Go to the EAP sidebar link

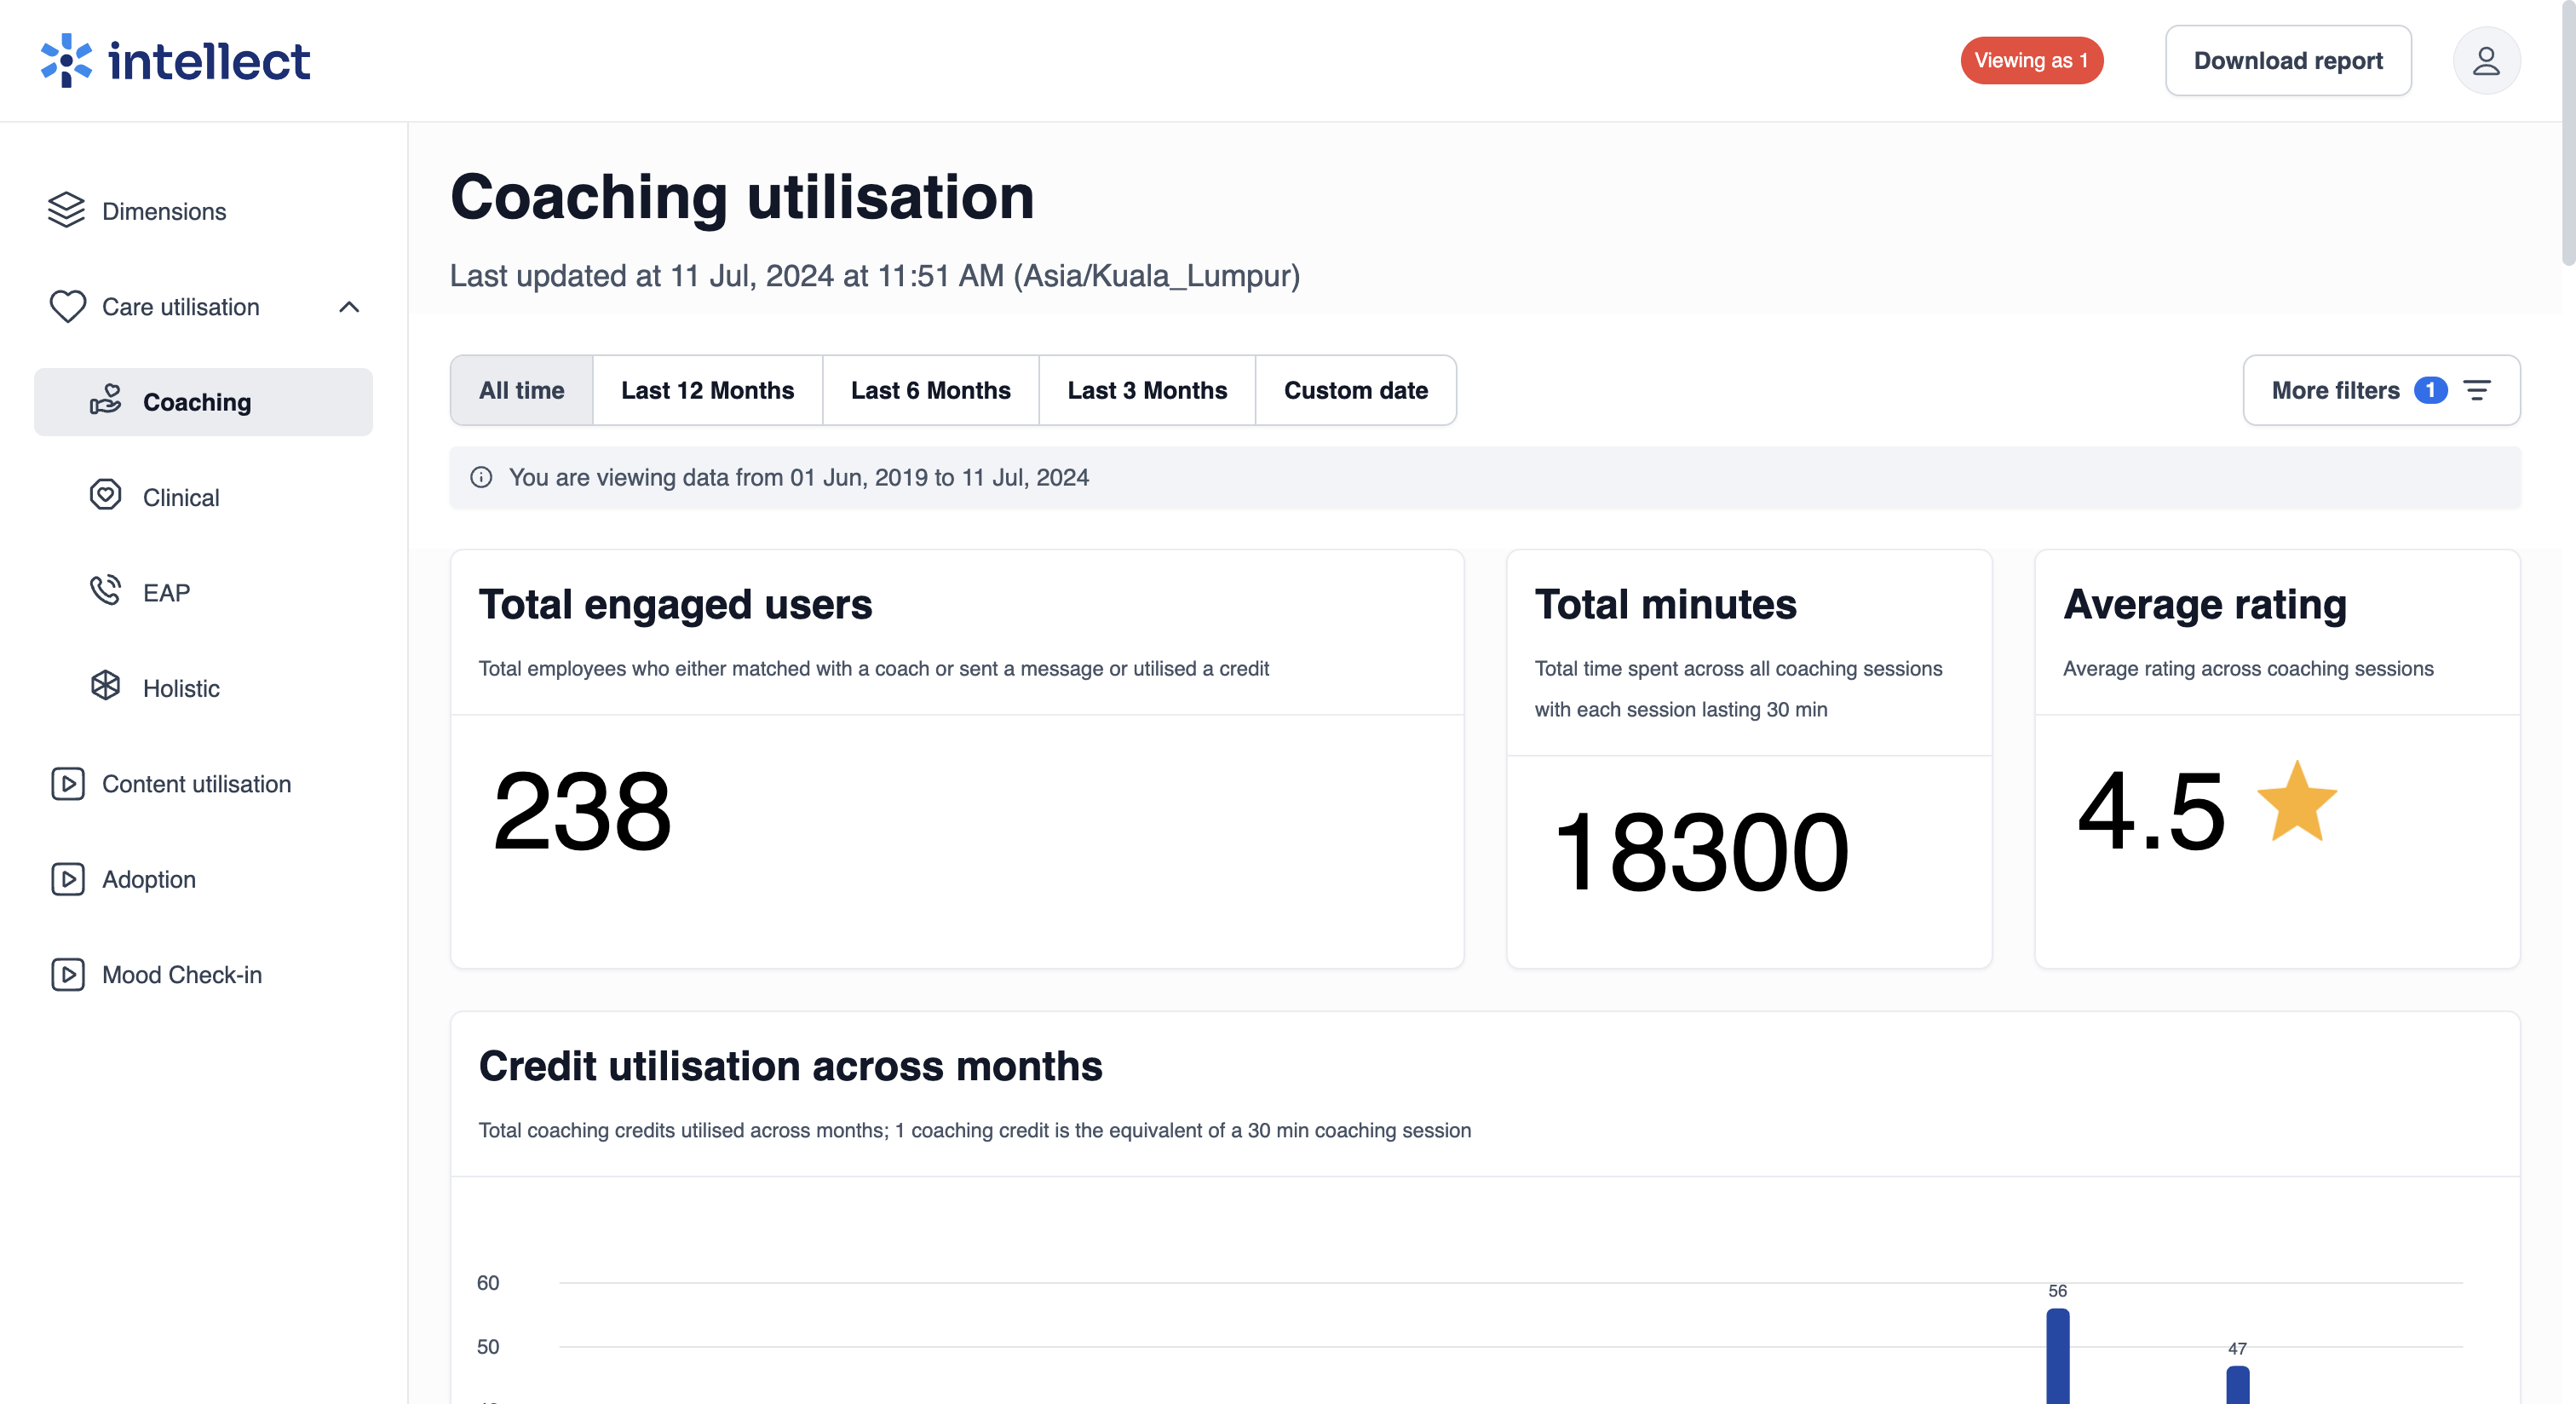click(x=203, y=592)
